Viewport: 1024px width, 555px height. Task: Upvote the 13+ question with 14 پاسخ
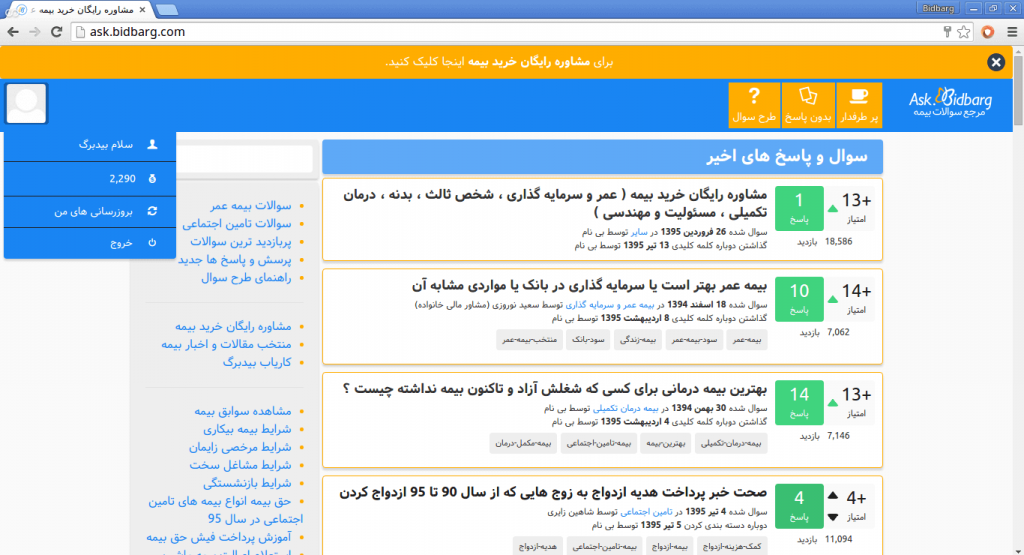(833, 403)
